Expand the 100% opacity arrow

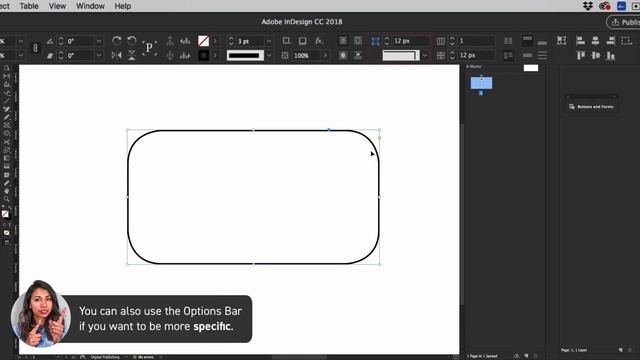[325, 56]
